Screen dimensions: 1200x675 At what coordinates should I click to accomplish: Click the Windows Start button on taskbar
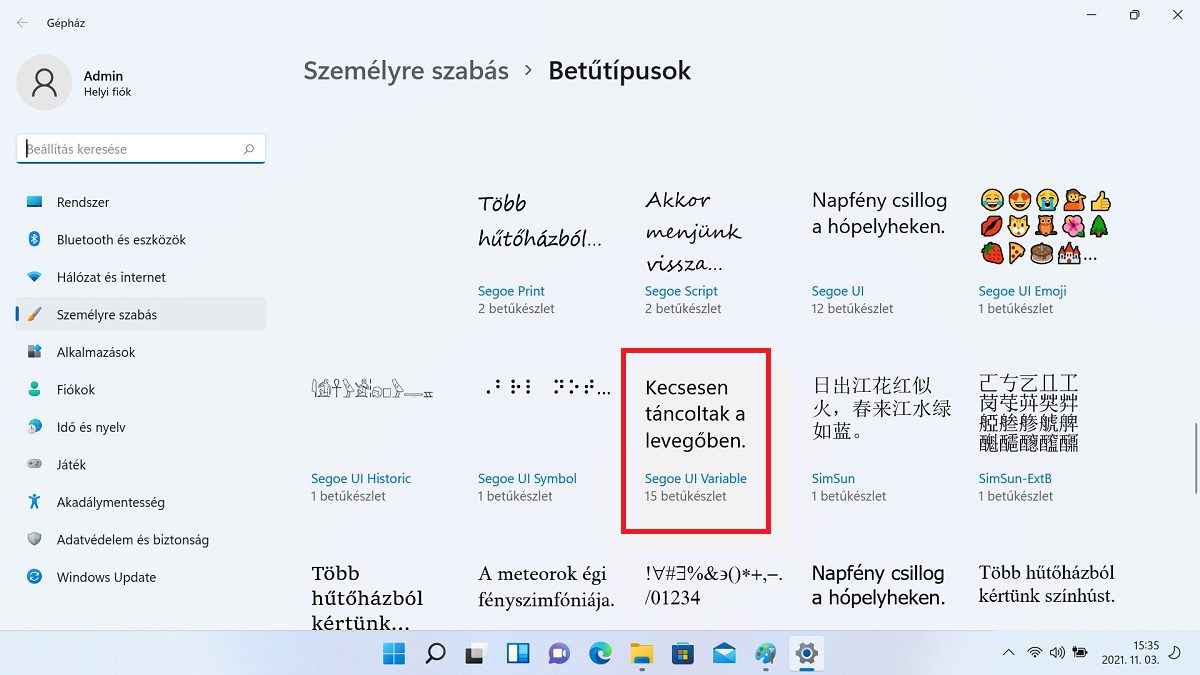coord(394,654)
